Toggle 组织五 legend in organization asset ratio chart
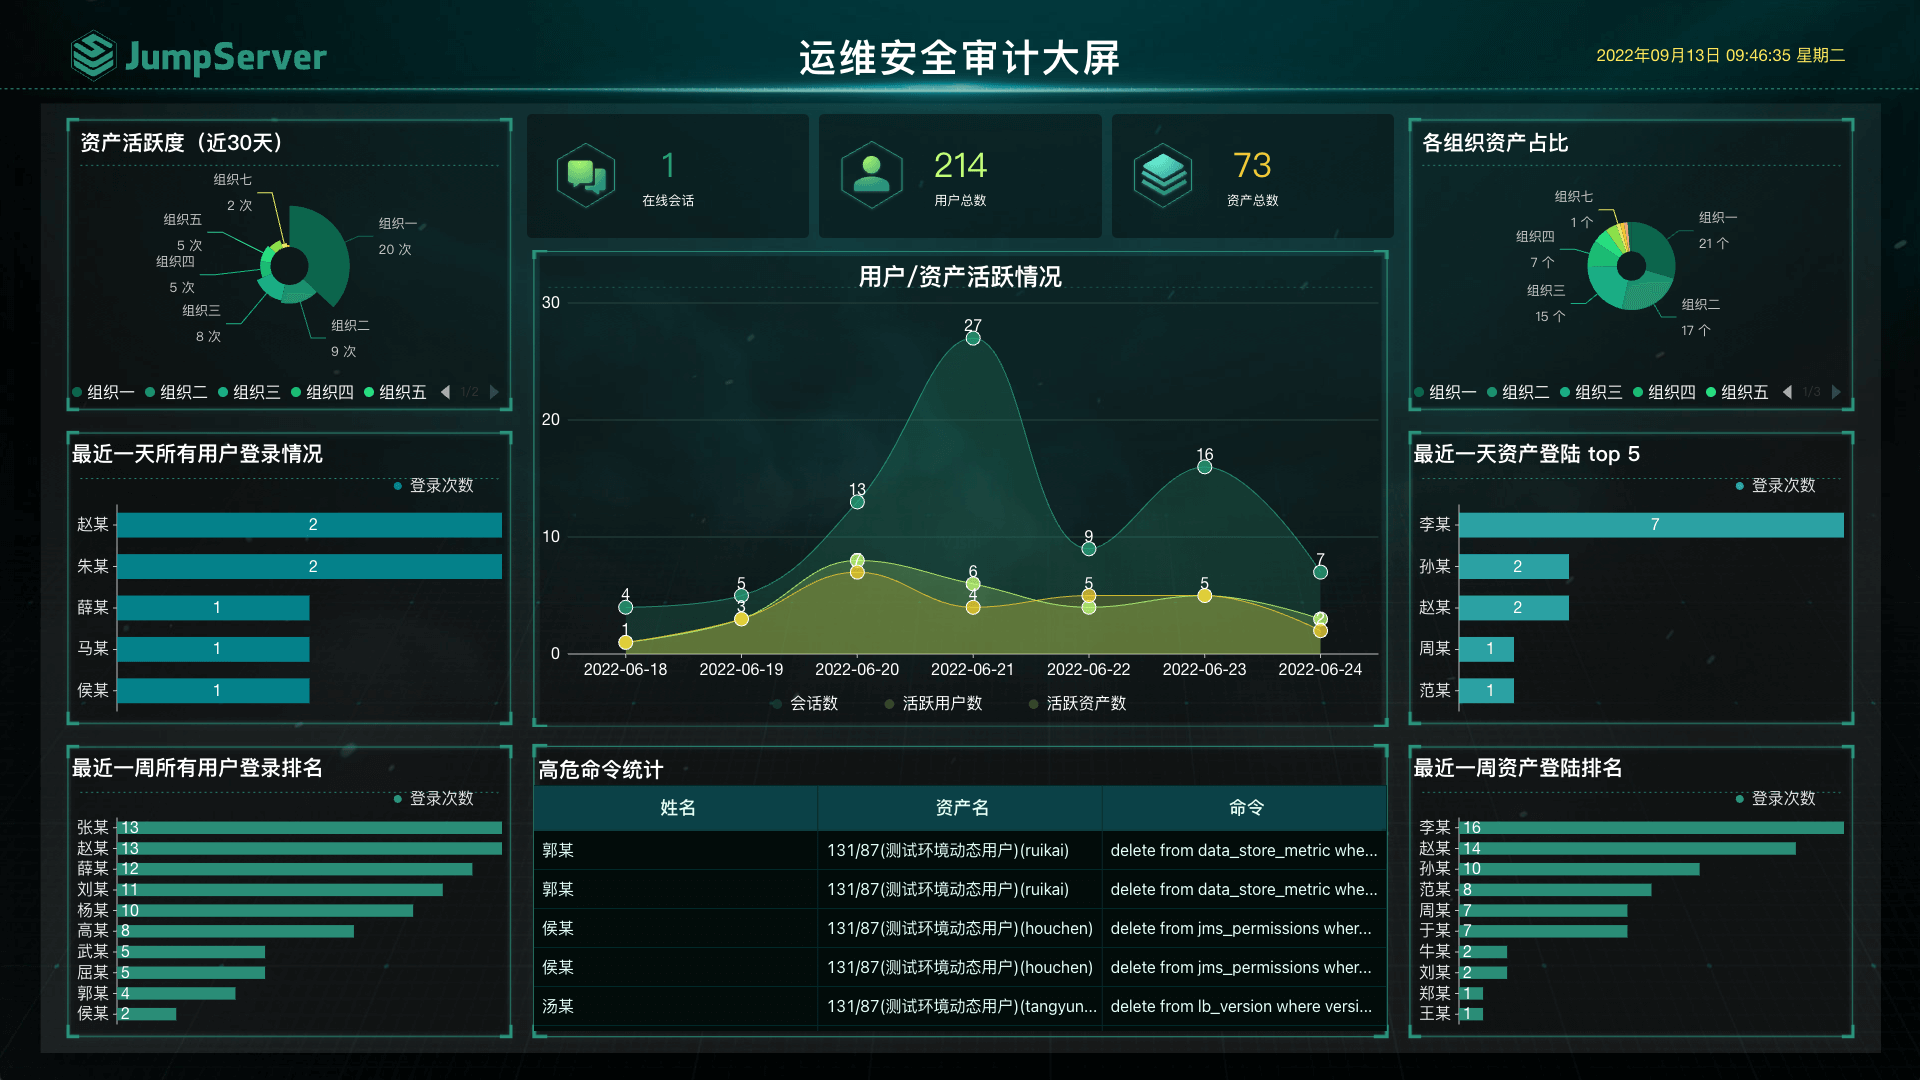 1737,392
